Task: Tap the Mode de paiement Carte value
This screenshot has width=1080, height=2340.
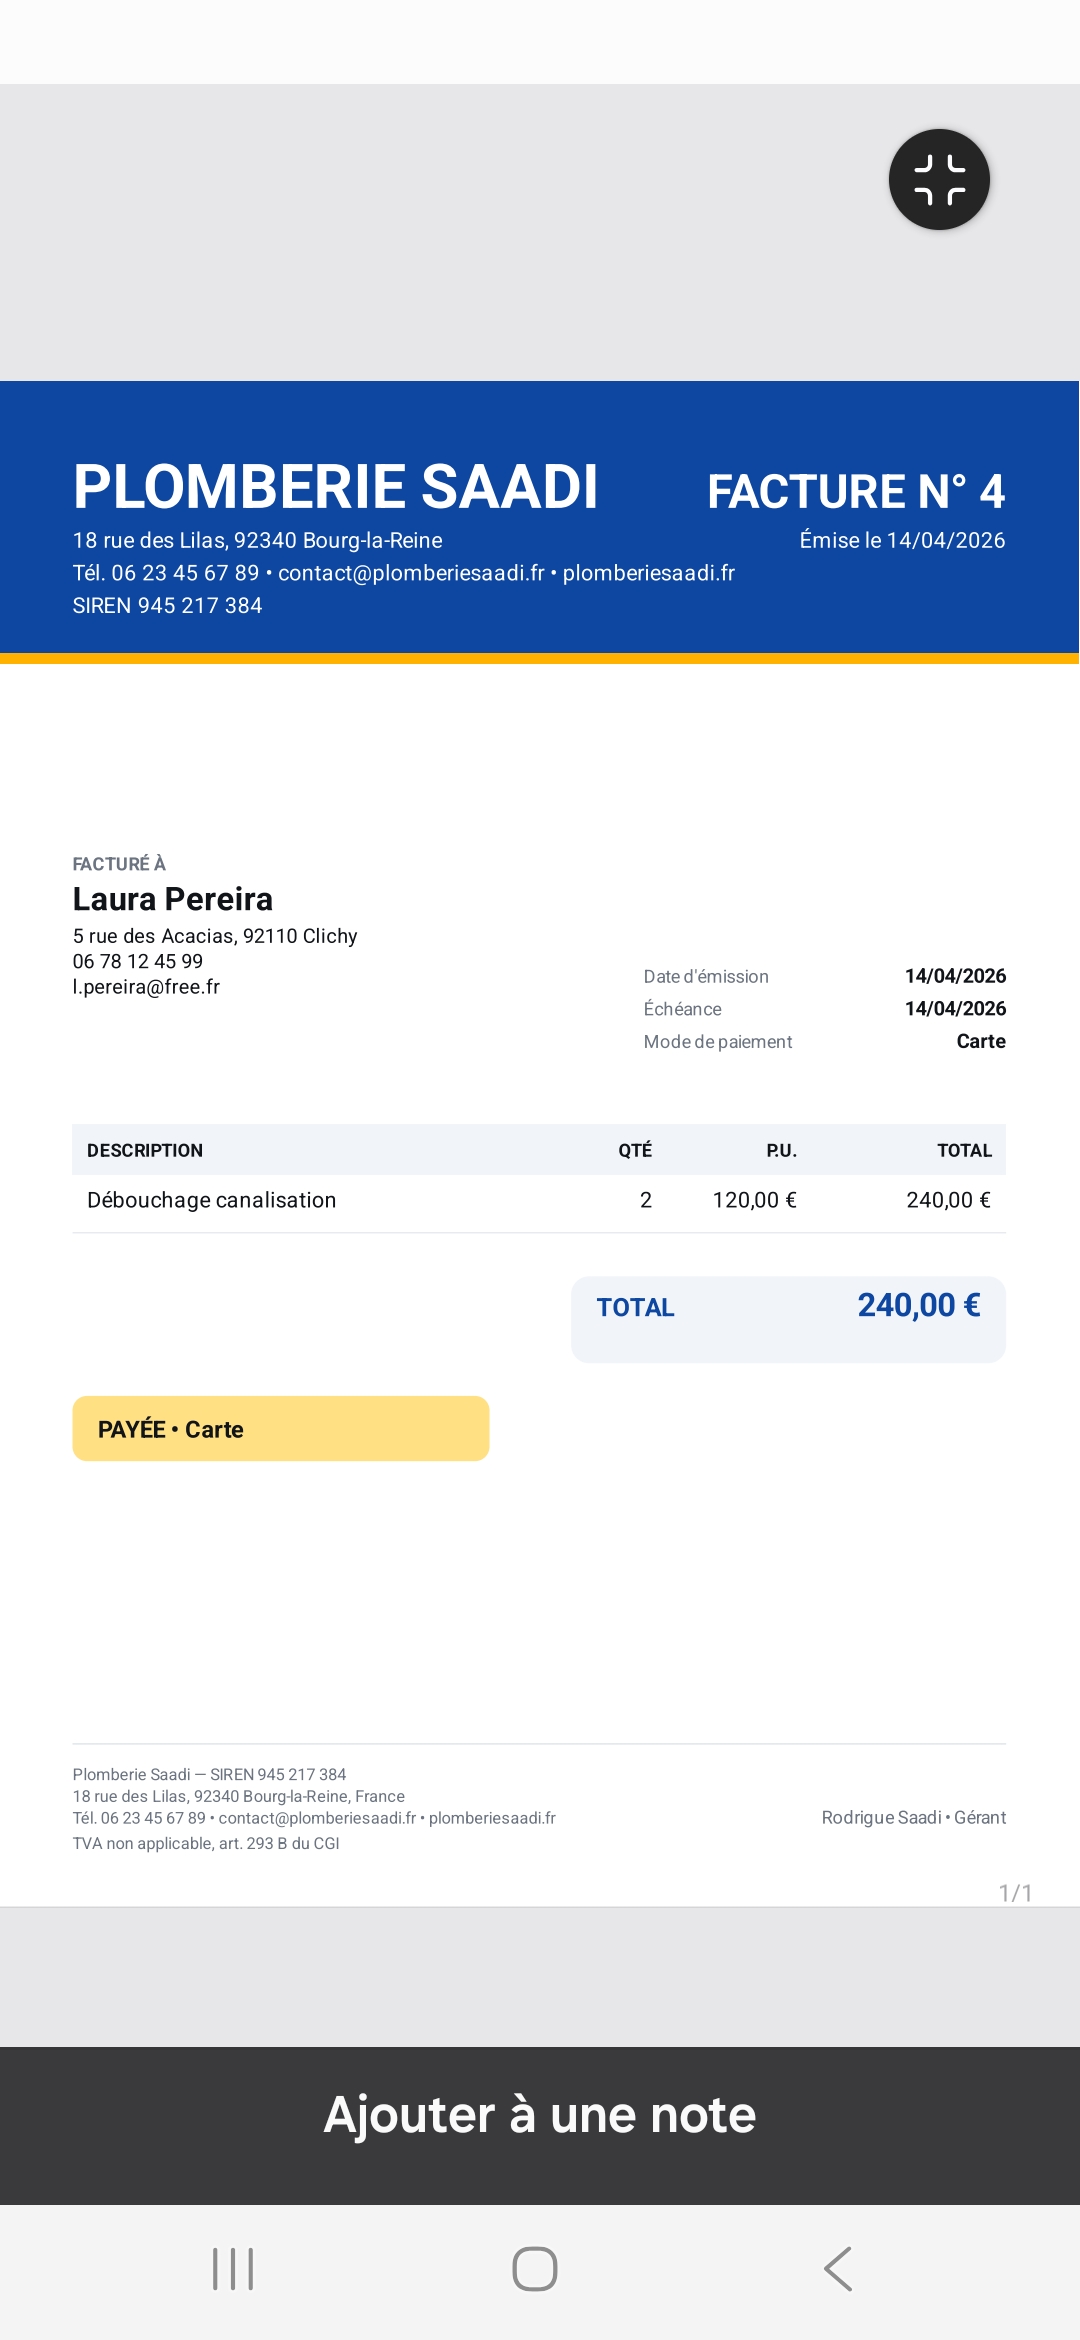Action: pyautogui.click(x=981, y=1041)
